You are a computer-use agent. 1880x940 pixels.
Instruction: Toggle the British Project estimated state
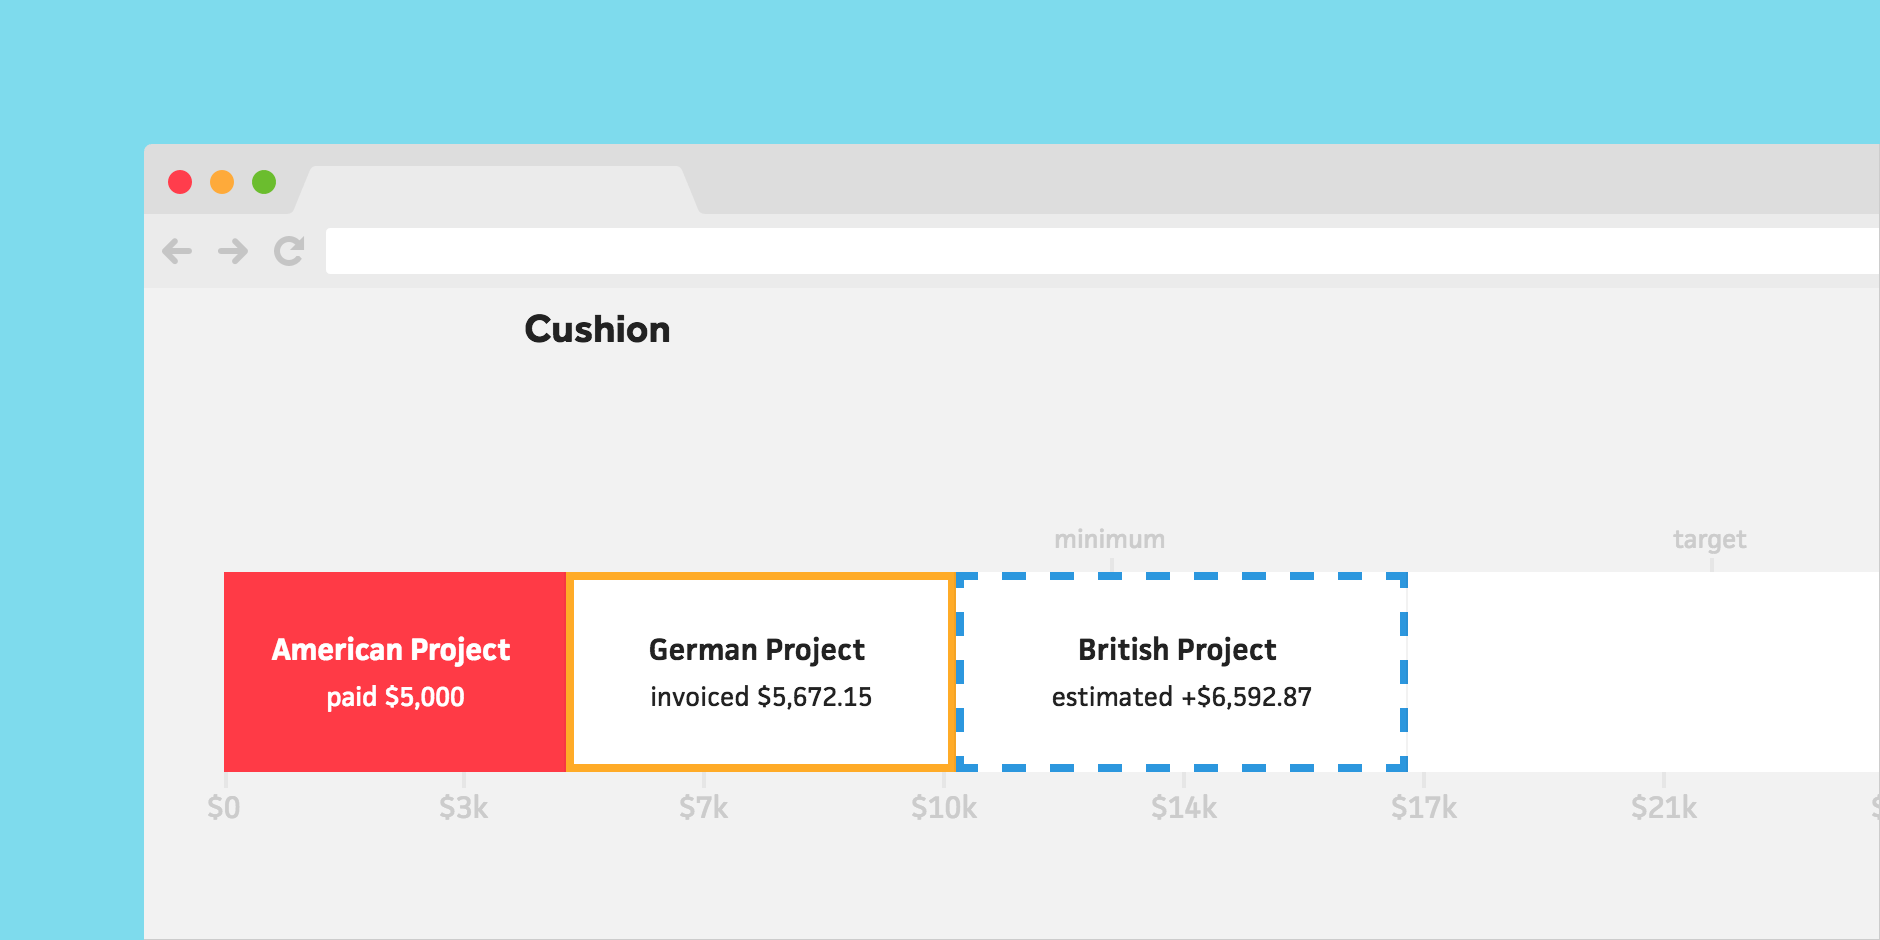pyautogui.click(x=1182, y=697)
